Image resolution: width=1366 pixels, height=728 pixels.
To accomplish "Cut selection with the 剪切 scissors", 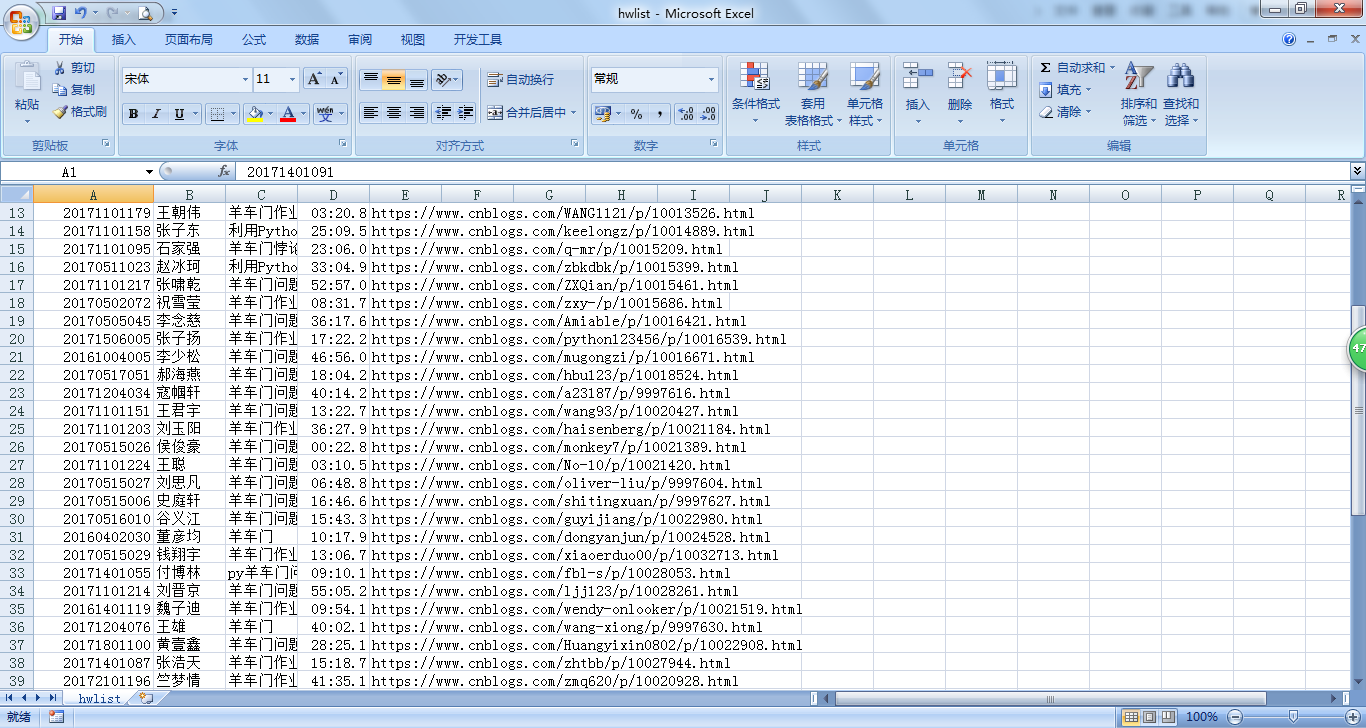I will point(74,68).
